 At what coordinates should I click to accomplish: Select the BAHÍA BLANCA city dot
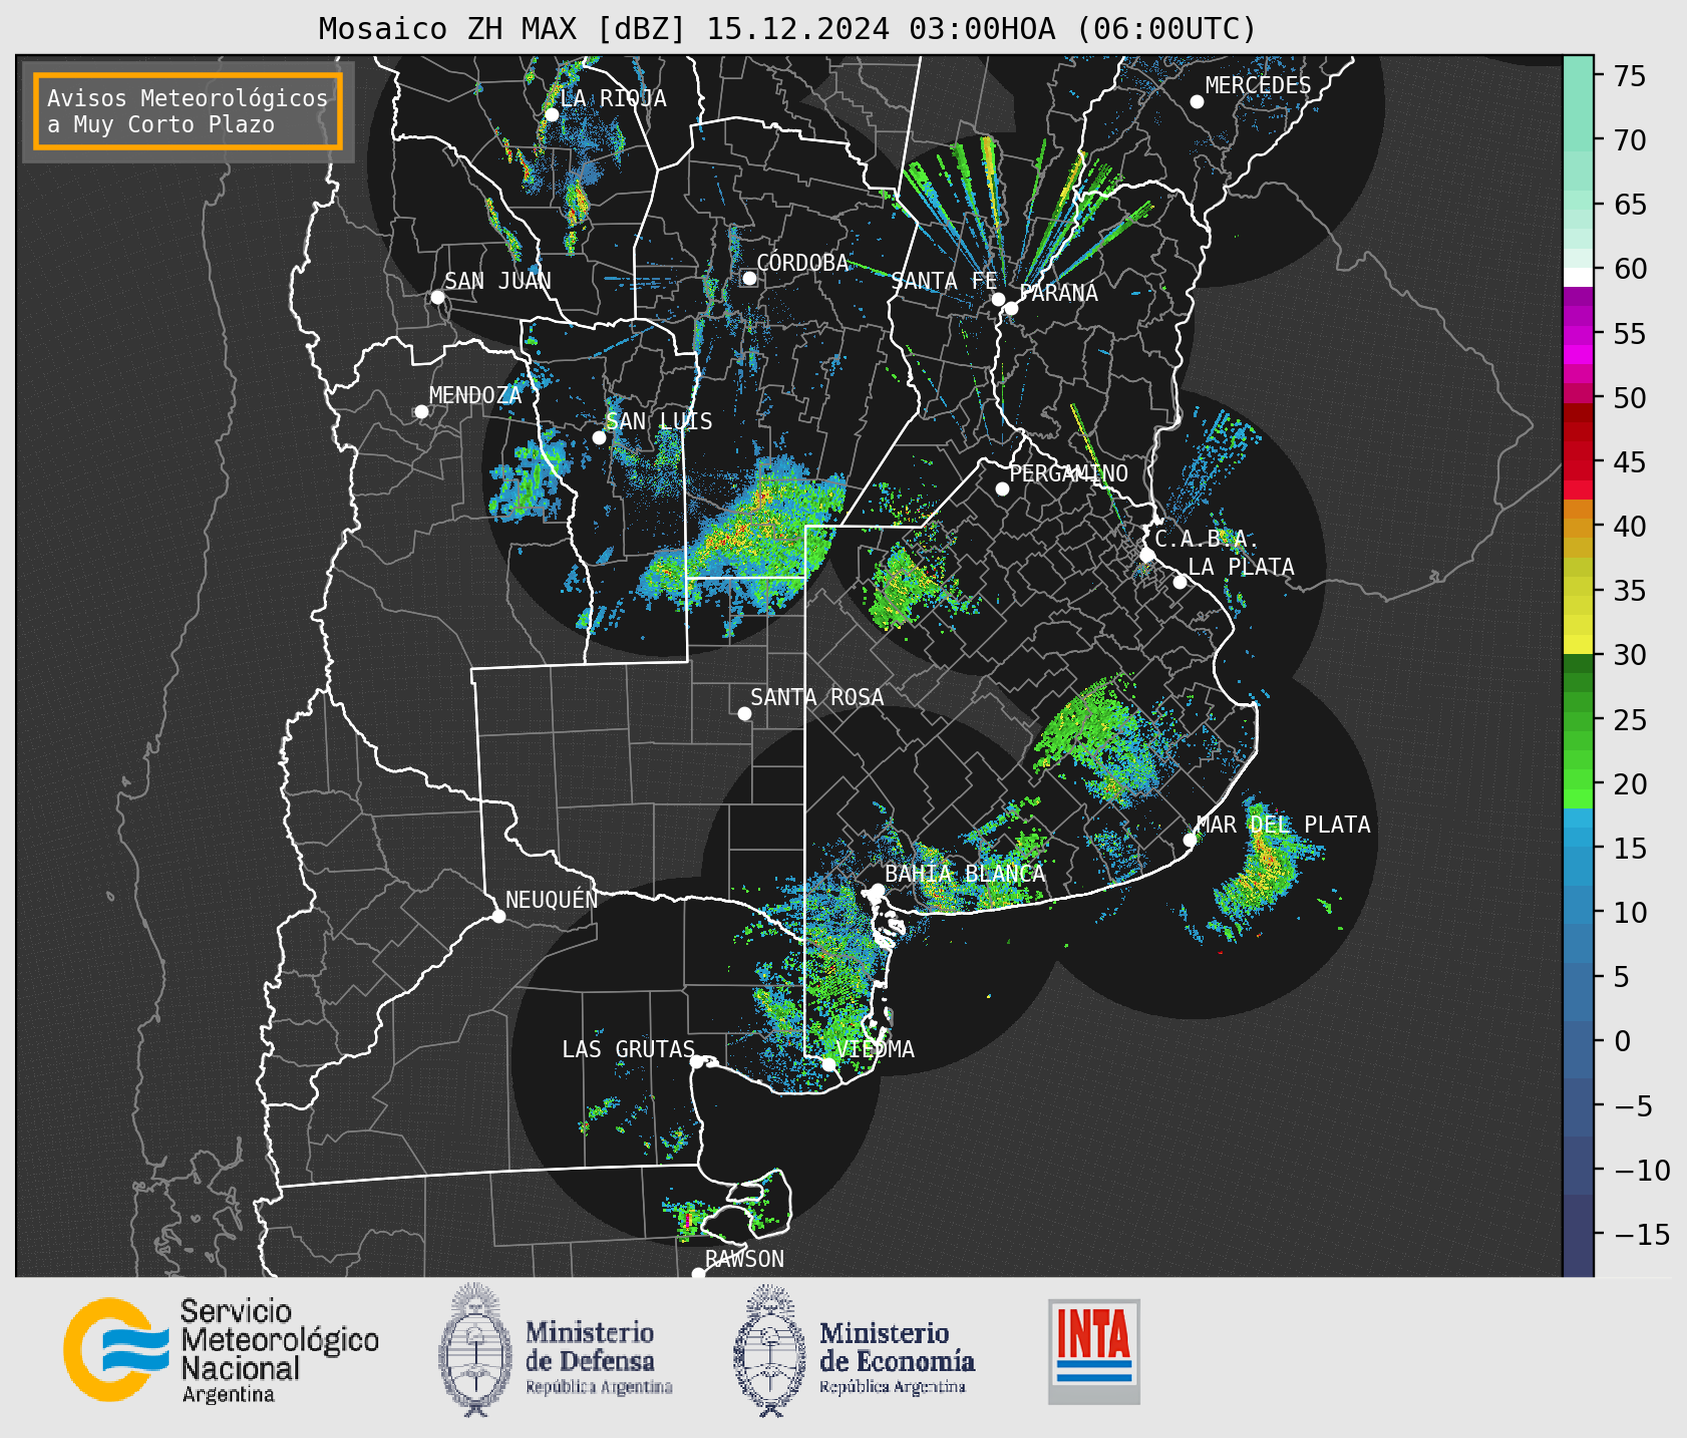(877, 890)
